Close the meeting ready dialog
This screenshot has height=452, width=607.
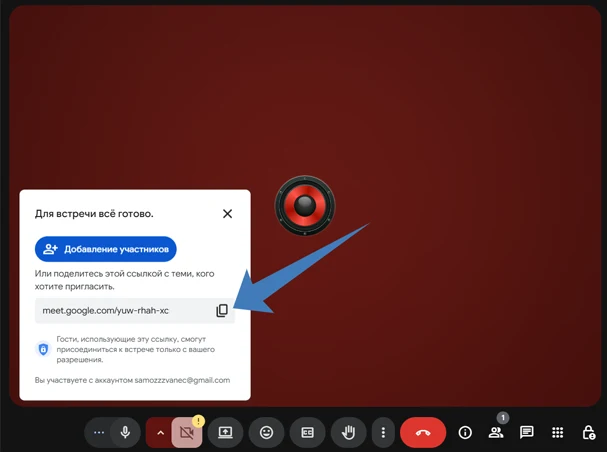point(227,214)
